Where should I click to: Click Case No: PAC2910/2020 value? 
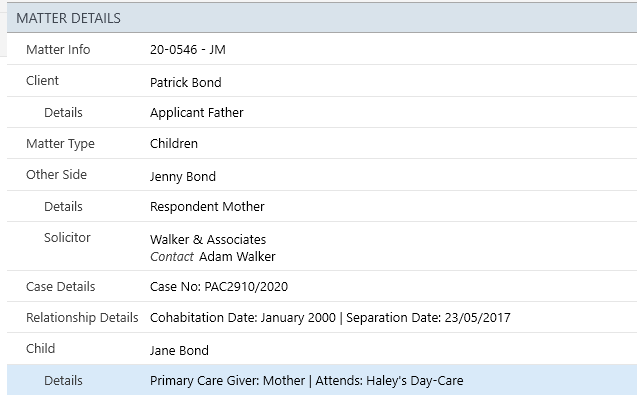[219, 287]
